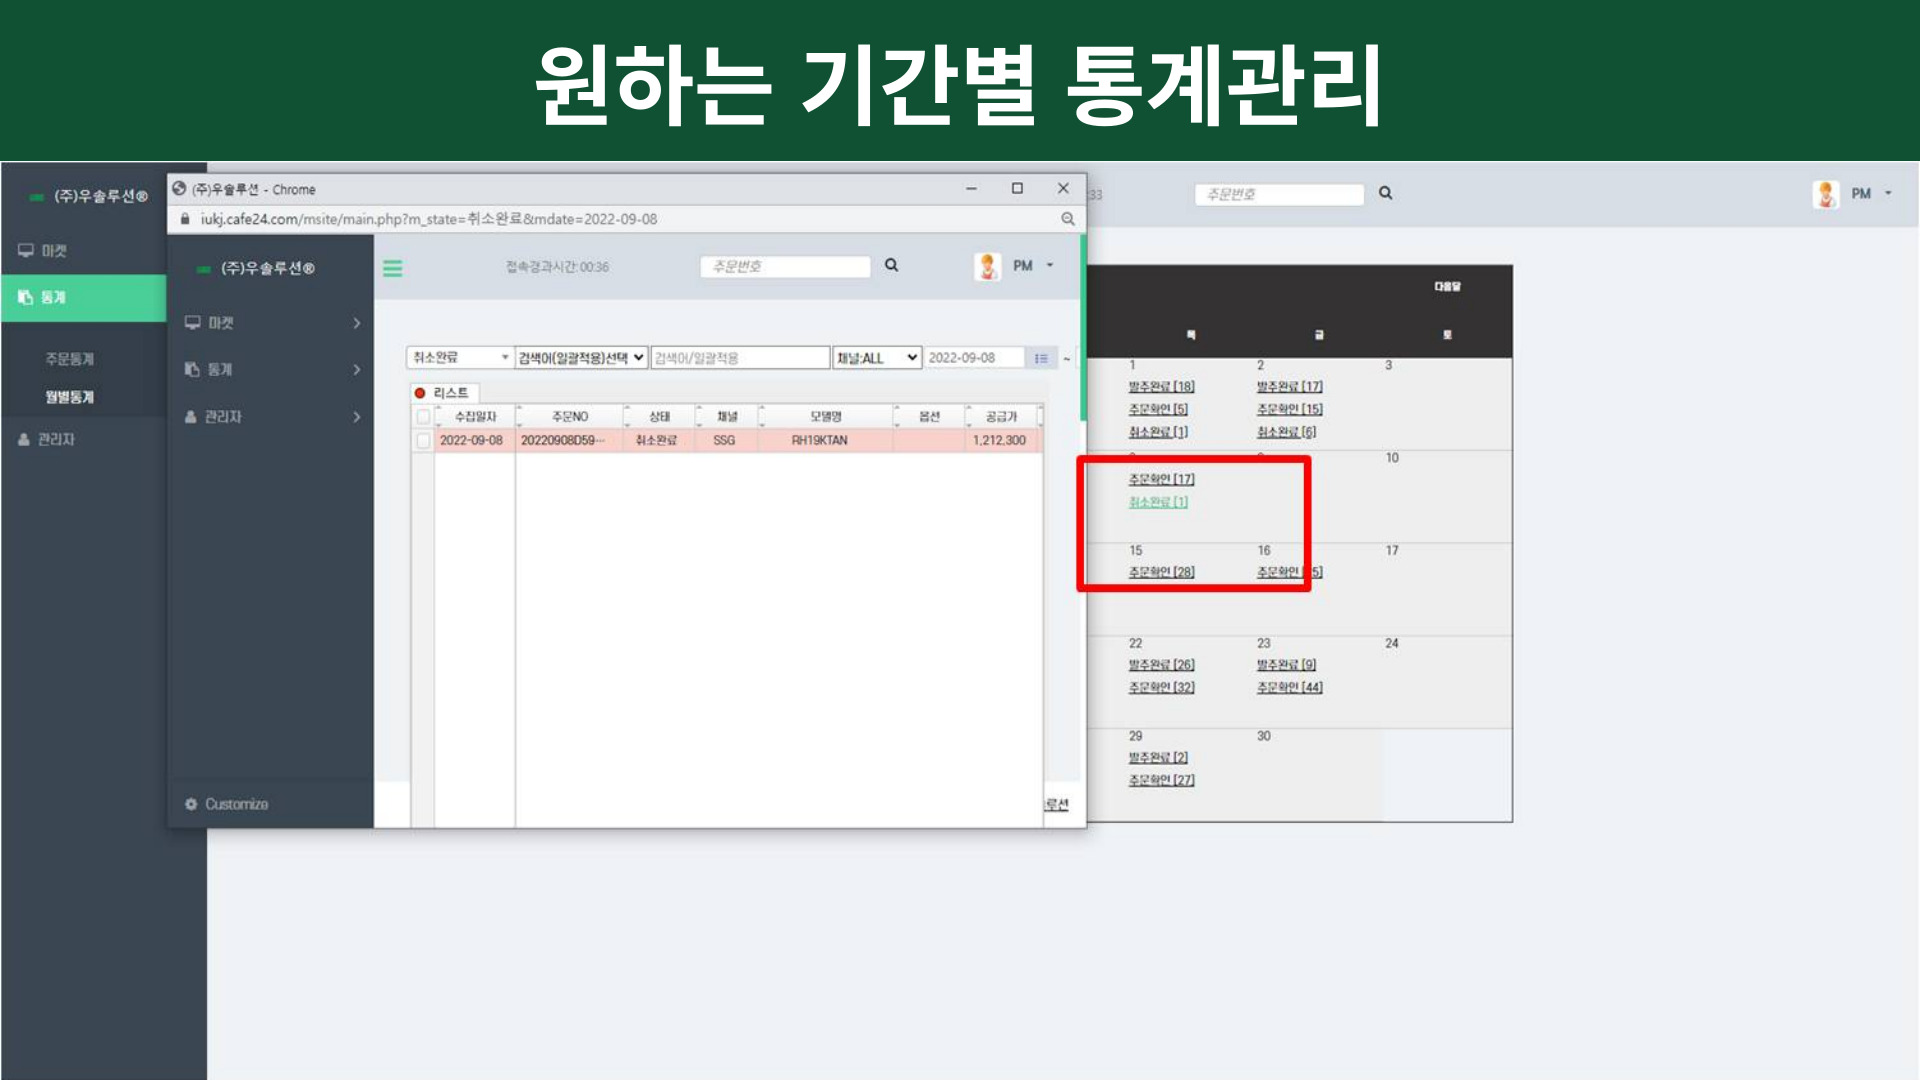Toggle the header select-all checkbox

423,416
